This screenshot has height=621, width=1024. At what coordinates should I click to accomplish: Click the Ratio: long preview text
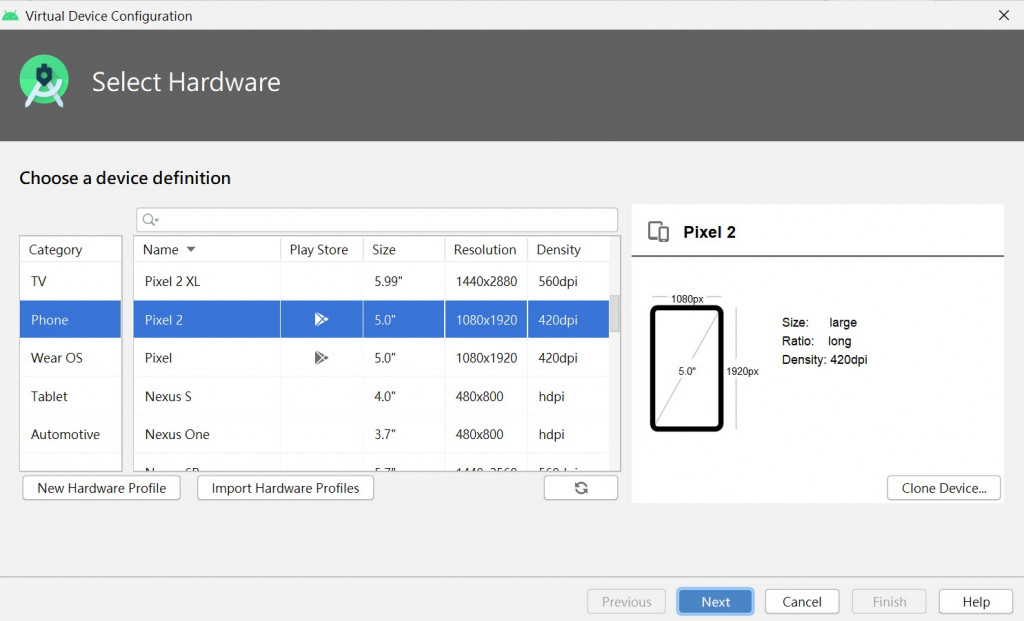tap(816, 341)
